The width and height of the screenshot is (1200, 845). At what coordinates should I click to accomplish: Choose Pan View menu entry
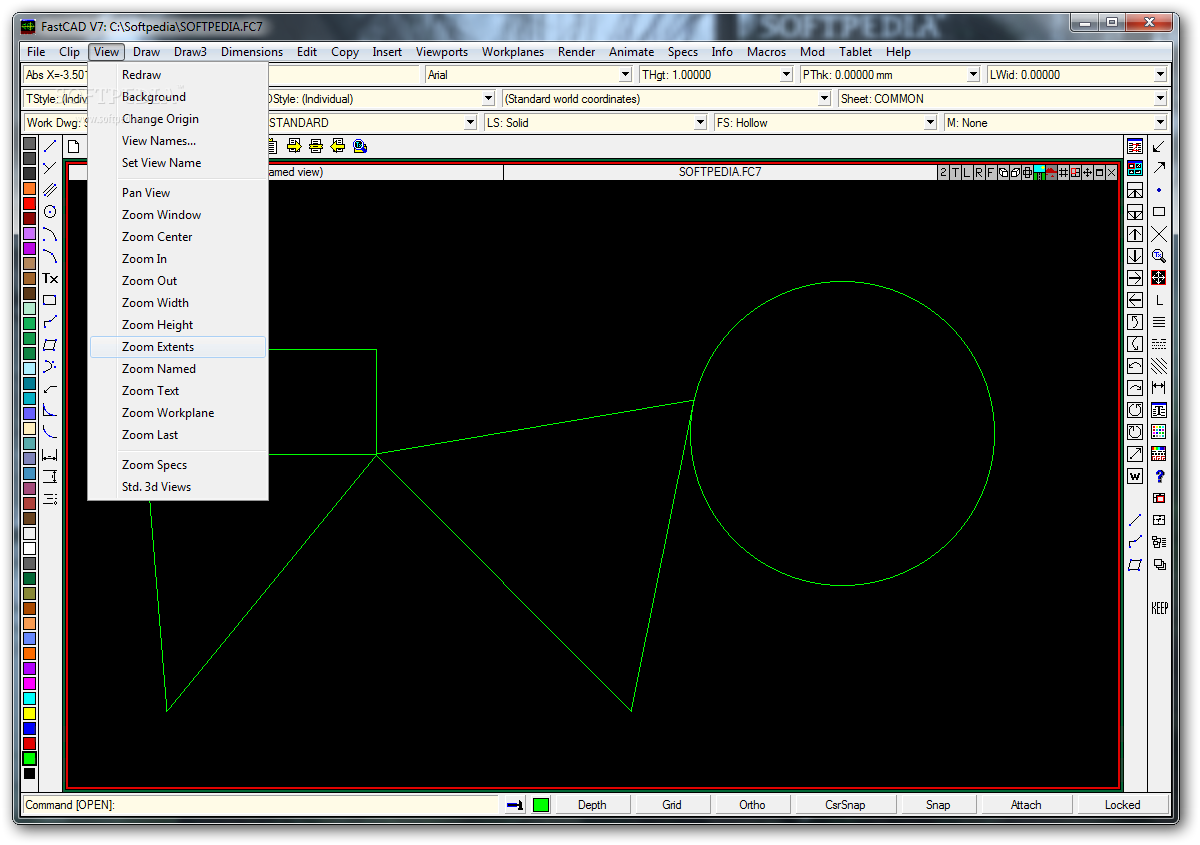178,193
